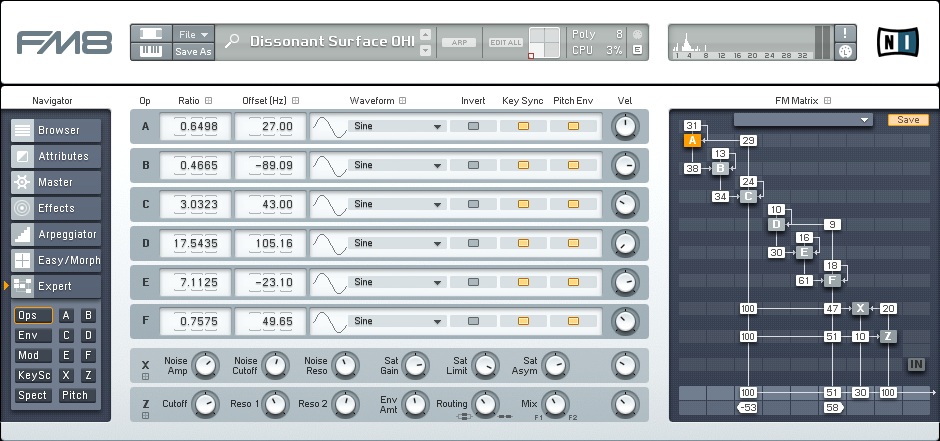
Task: Click the plus icon next to FM Matrix
Action: pos(827,101)
